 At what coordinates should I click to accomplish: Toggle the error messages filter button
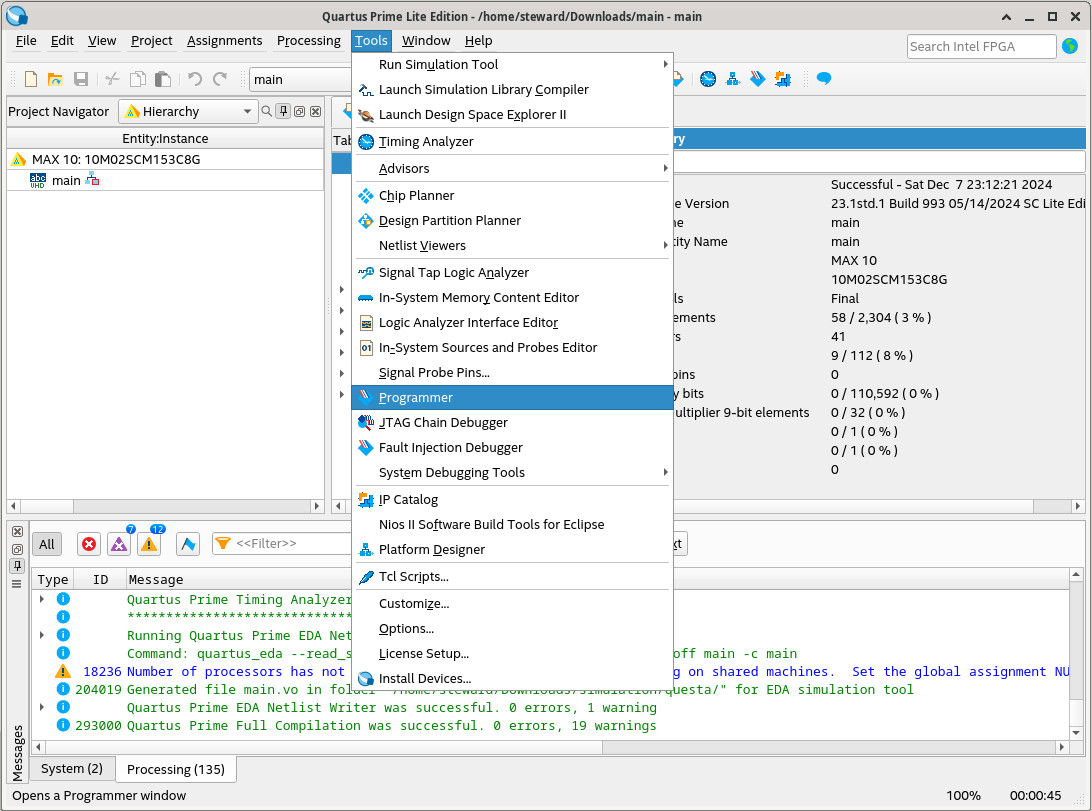click(89, 544)
